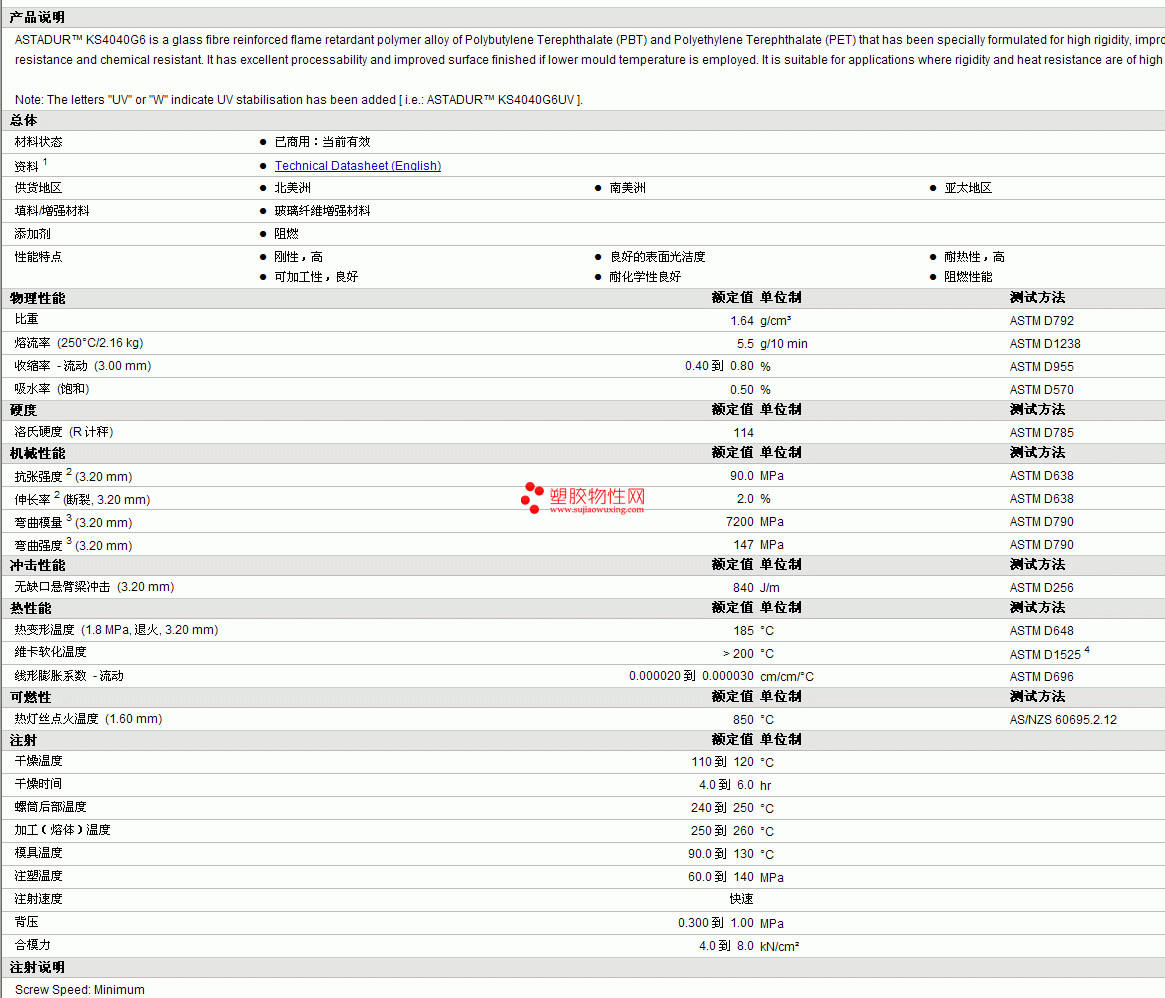Viewport: 1165px width, 998px height.
Task: Select the Rockwell hardness value 114
Action: tap(744, 433)
